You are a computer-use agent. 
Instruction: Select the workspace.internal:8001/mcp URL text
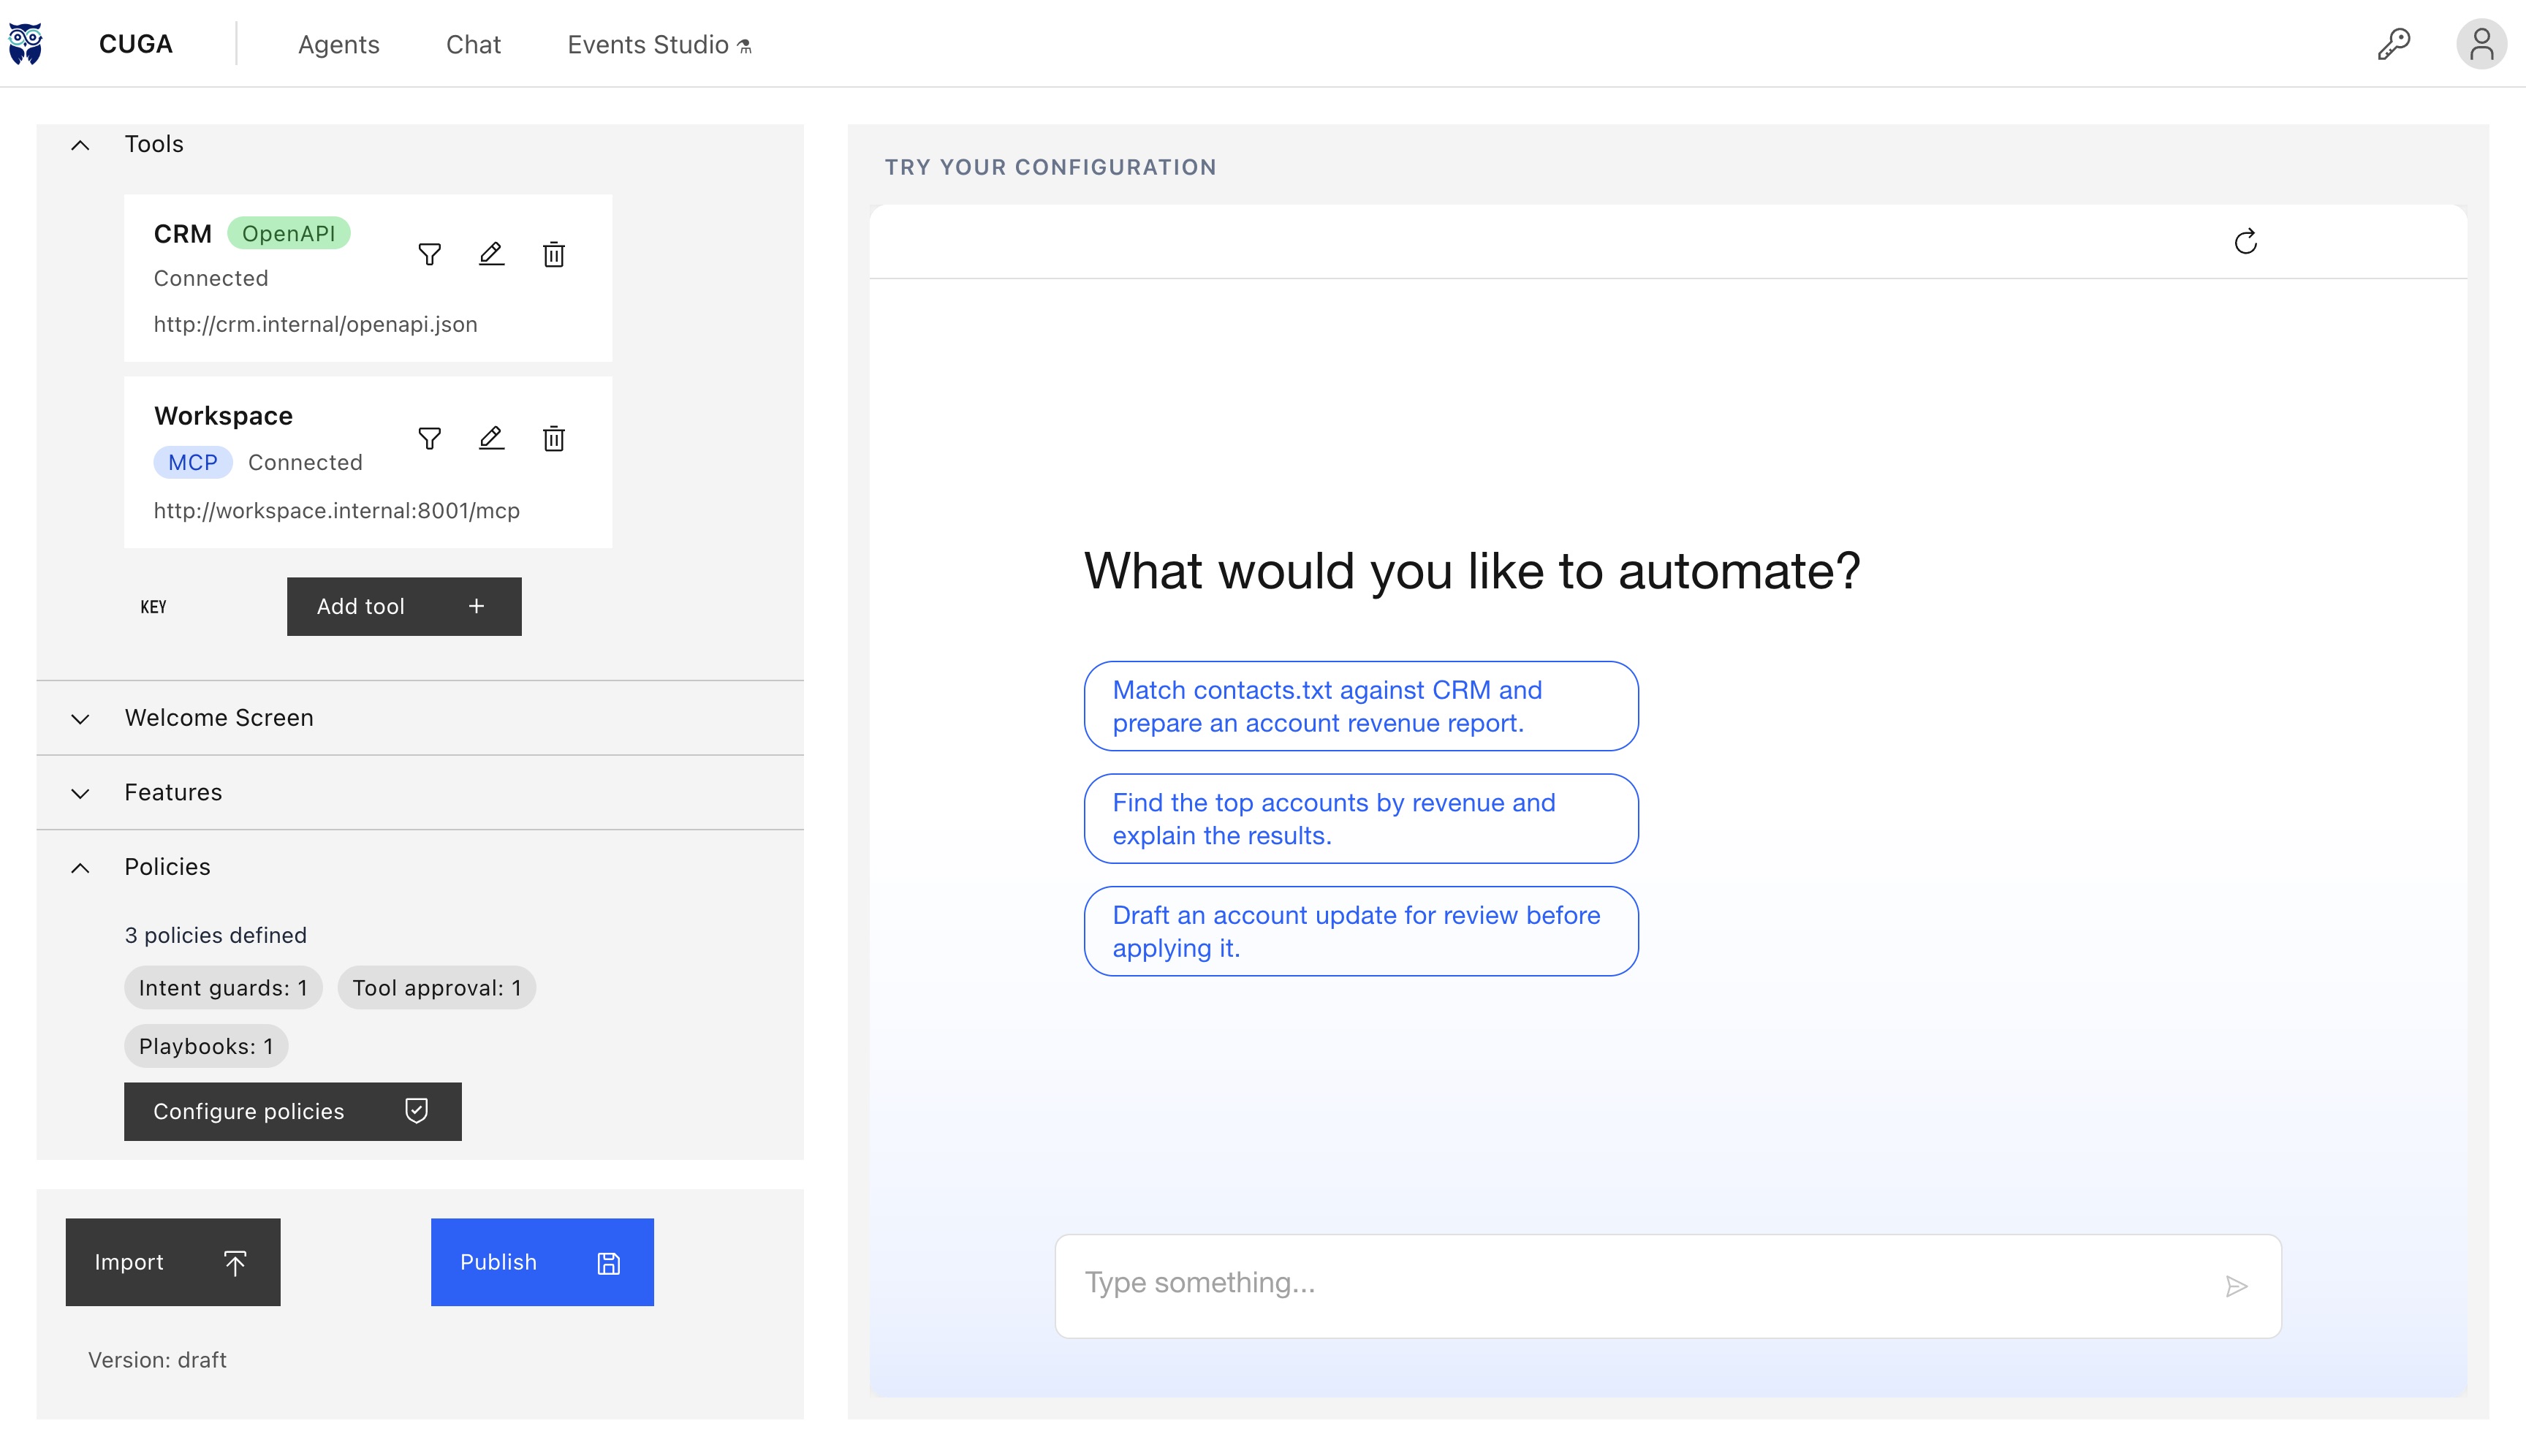coord(337,511)
